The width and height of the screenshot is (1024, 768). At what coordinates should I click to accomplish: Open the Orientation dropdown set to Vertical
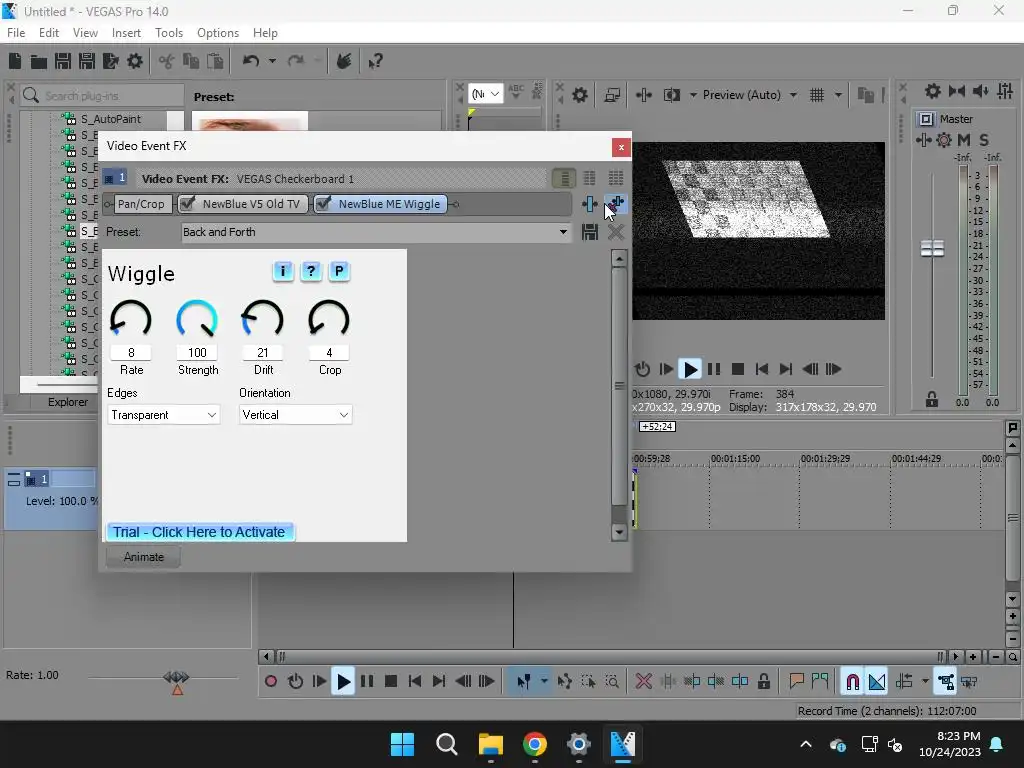(295, 415)
